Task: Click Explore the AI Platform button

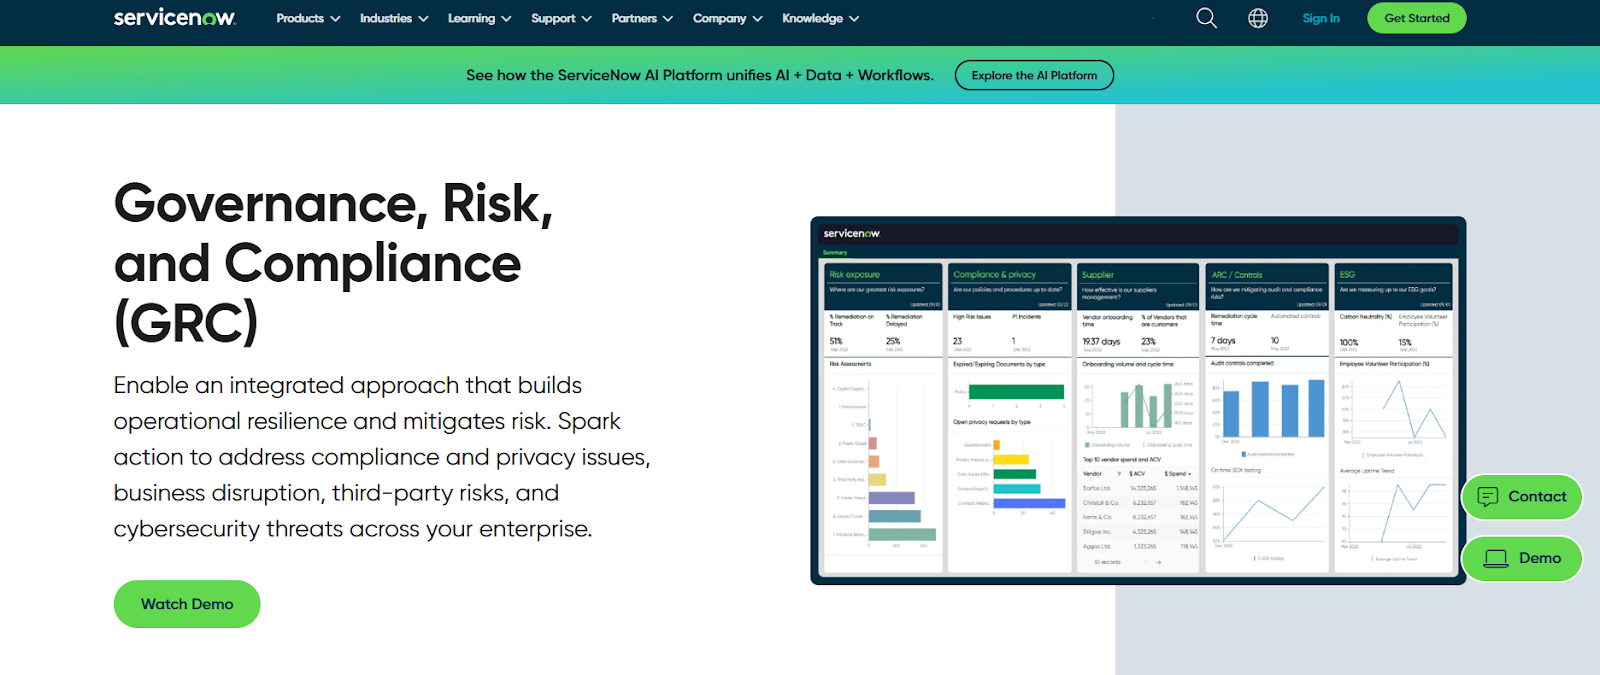Action: tap(1034, 75)
